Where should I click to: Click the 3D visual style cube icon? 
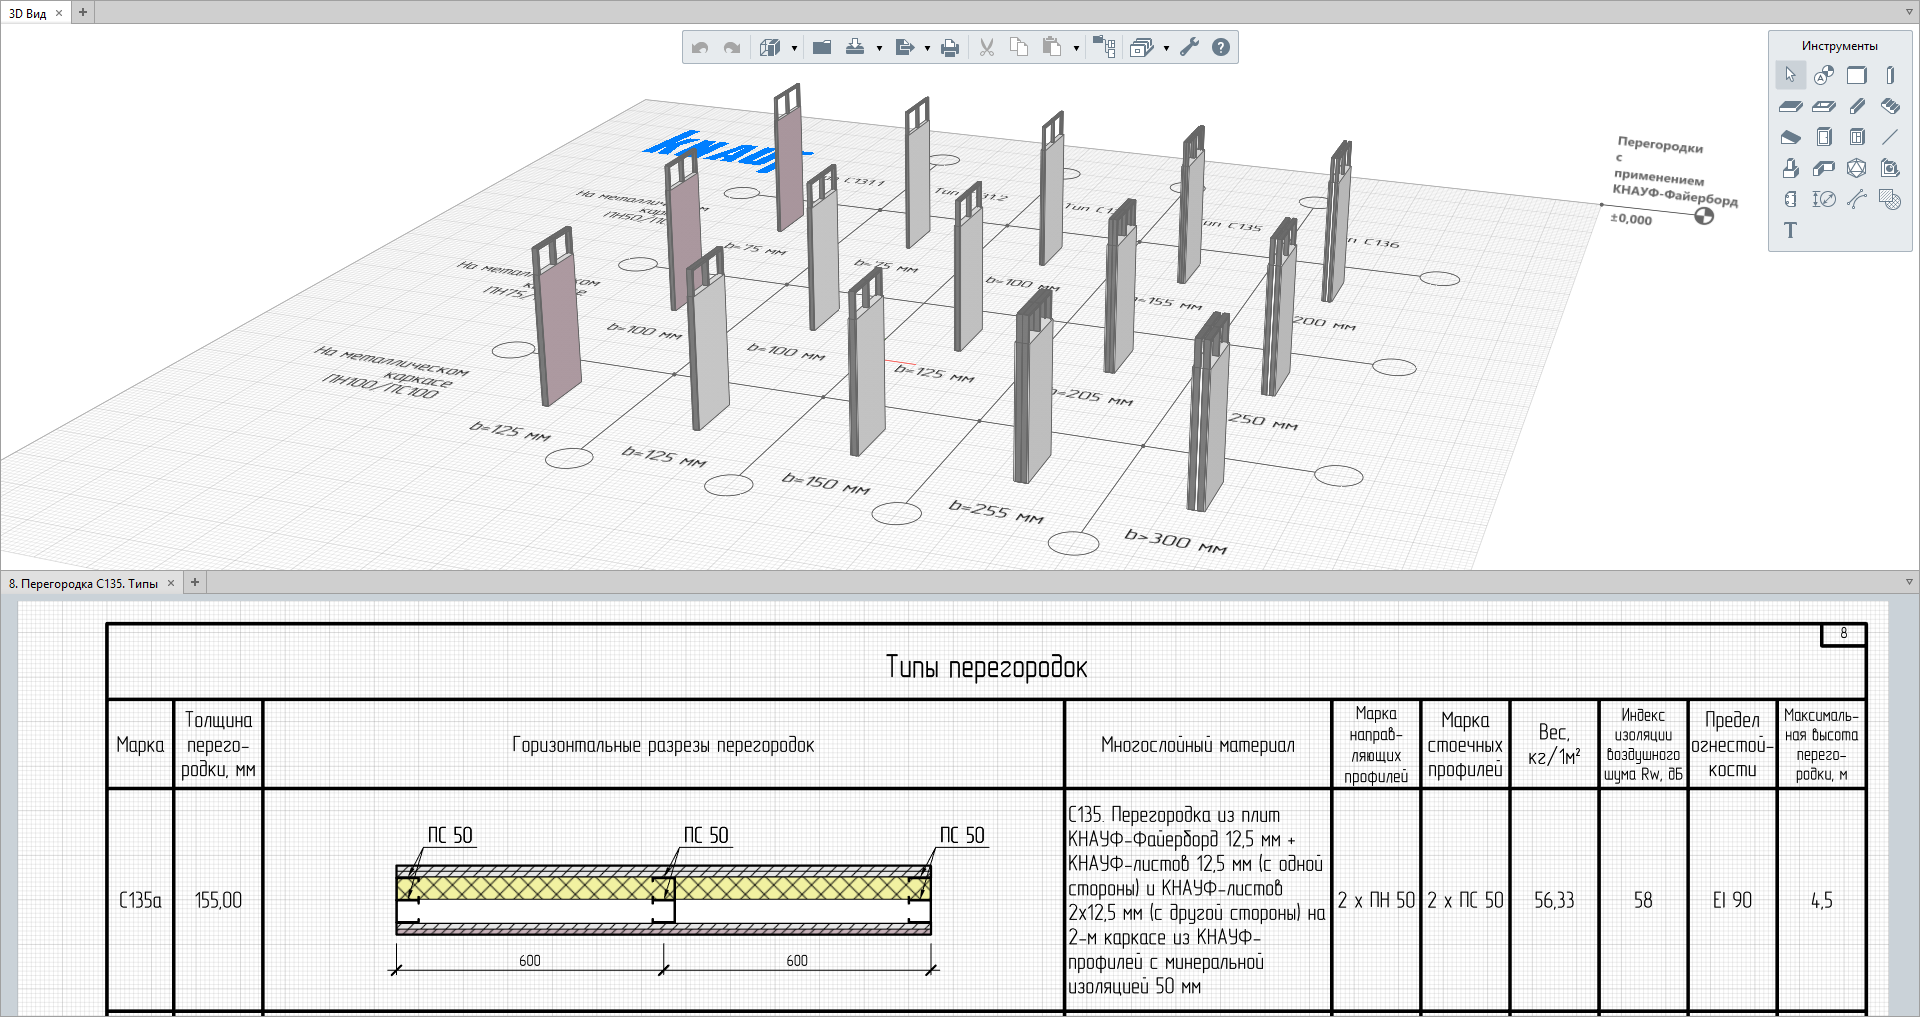pos(769,47)
